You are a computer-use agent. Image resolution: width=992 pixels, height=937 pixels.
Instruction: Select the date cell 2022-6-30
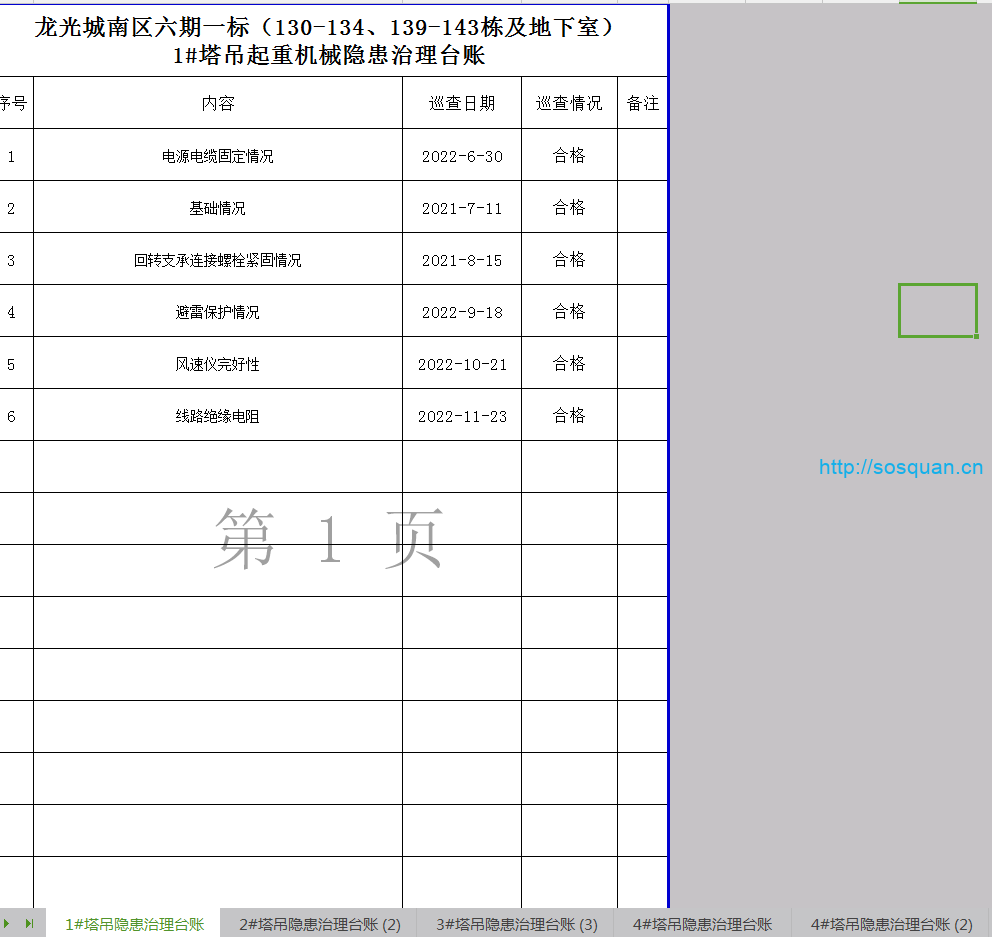coord(461,155)
